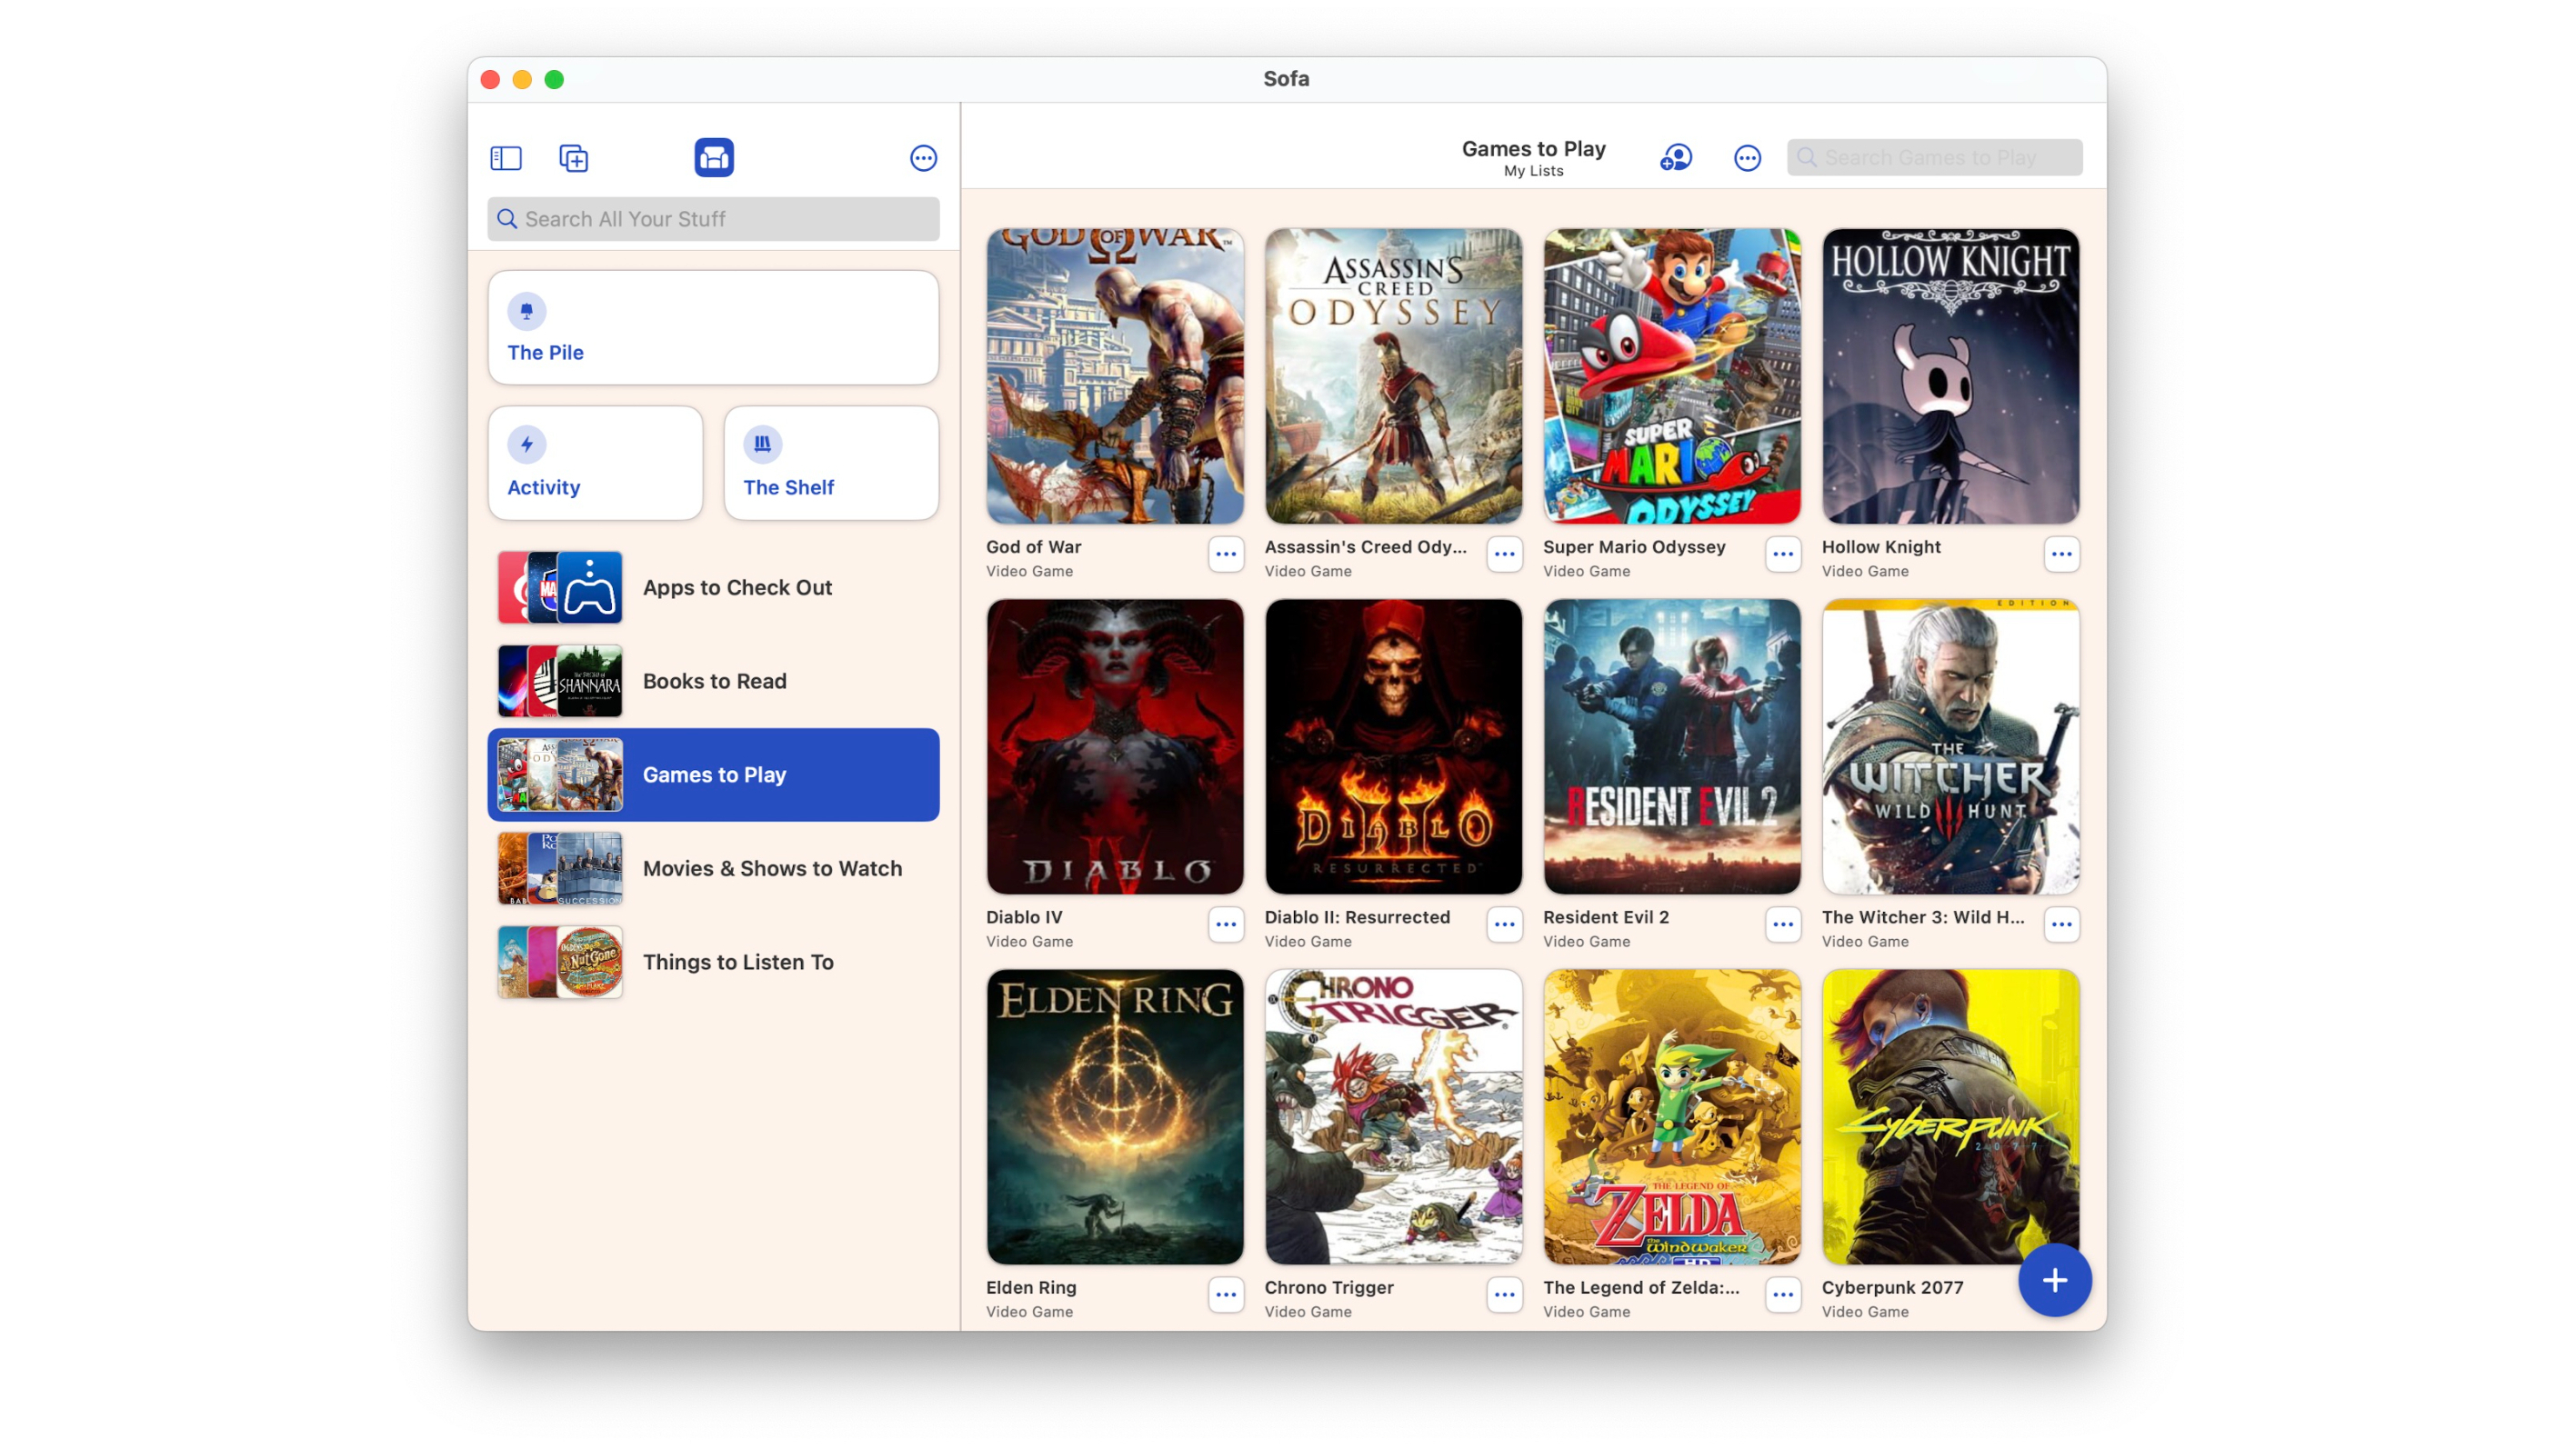
Task: Select the Games to Play list item
Action: tap(713, 774)
